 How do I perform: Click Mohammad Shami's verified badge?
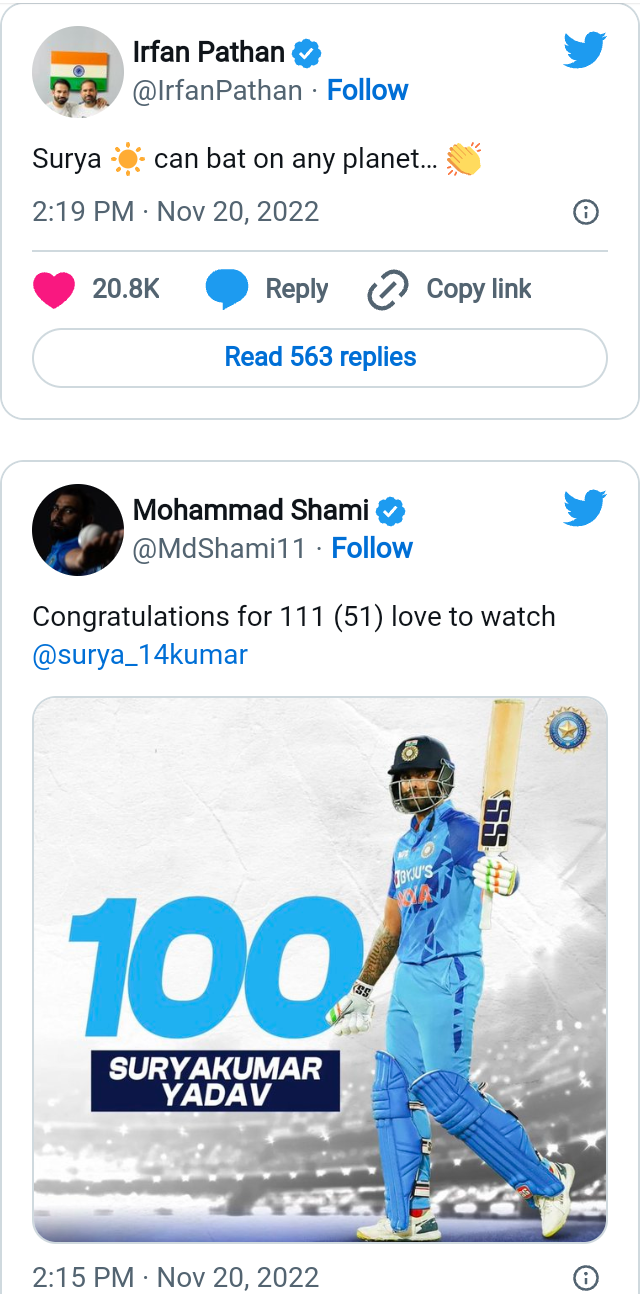(x=390, y=511)
